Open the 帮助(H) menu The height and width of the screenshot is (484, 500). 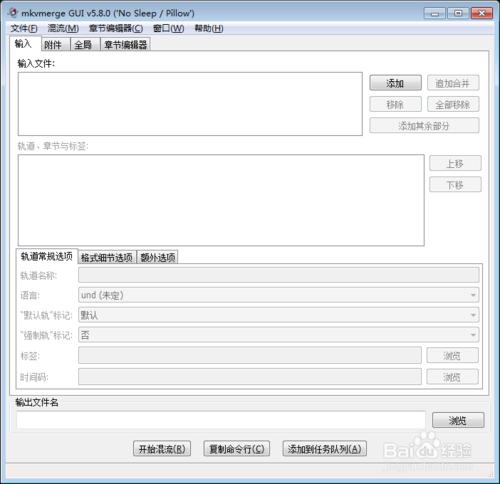[x=209, y=28]
